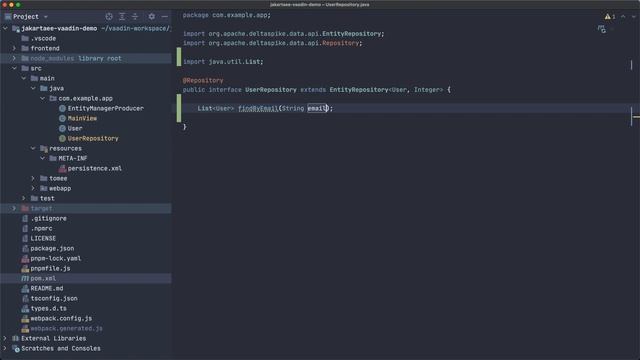This screenshot has width=640, height=360.
Task: Click the Expand All icon in Project panel
Action: coord(122,16)
